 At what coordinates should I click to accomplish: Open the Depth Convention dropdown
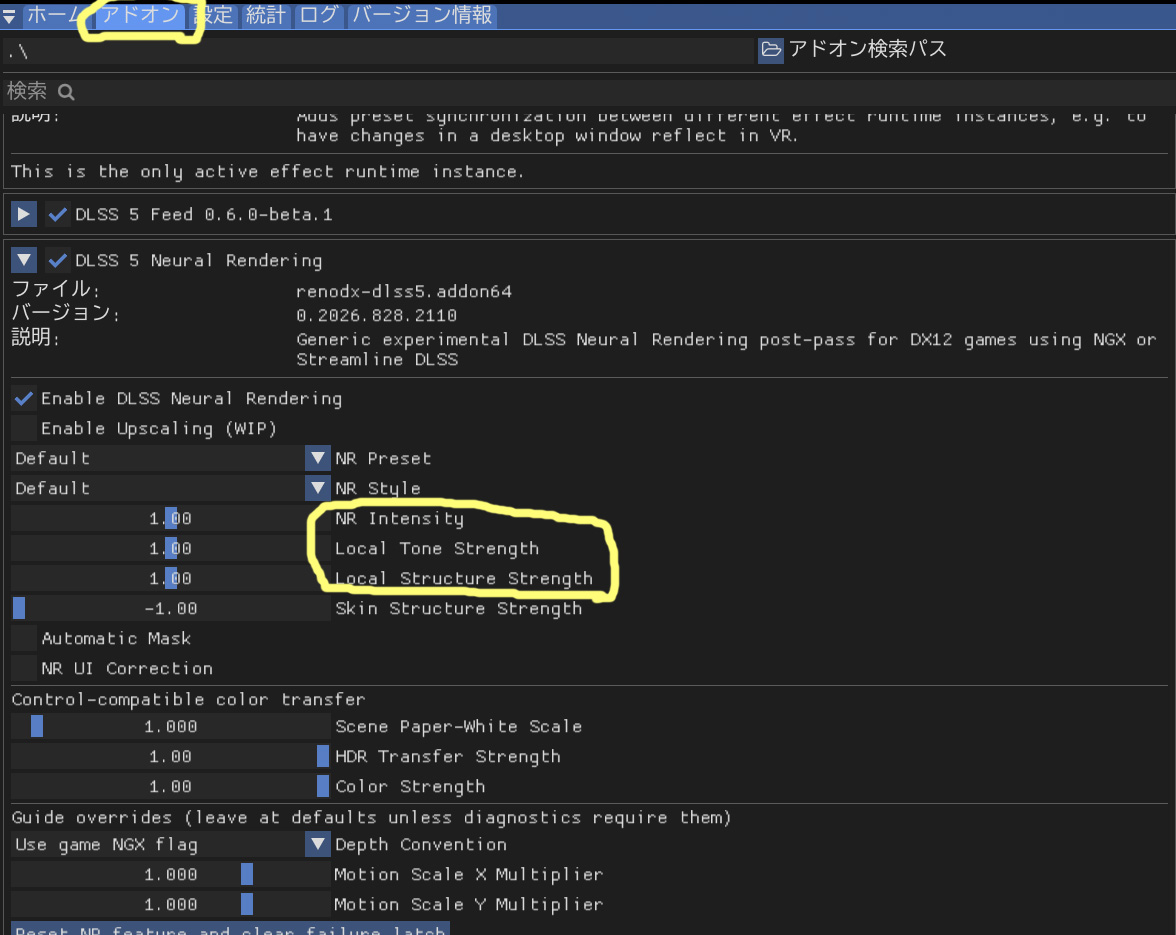171,844
